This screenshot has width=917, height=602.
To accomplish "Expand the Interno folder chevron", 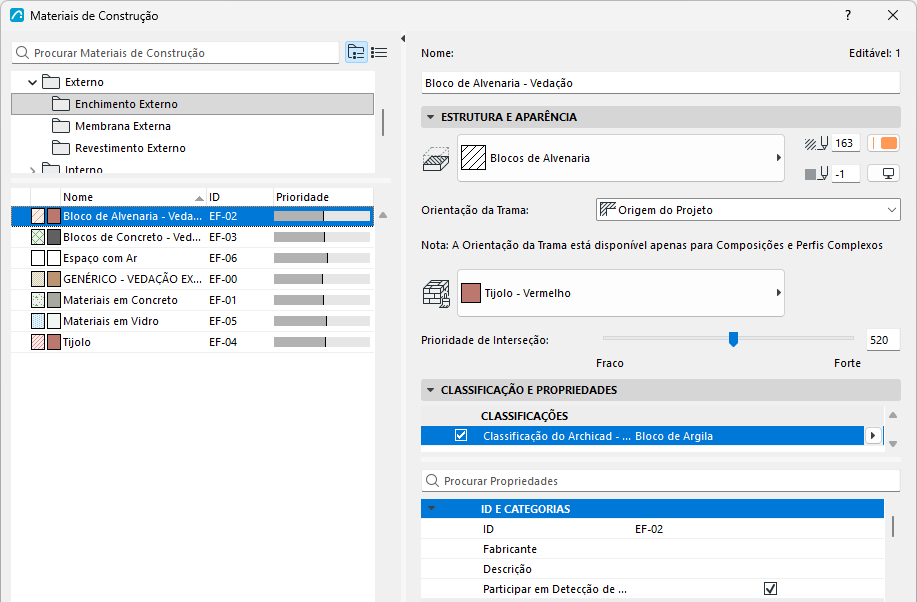I will [x=33, y=170].
